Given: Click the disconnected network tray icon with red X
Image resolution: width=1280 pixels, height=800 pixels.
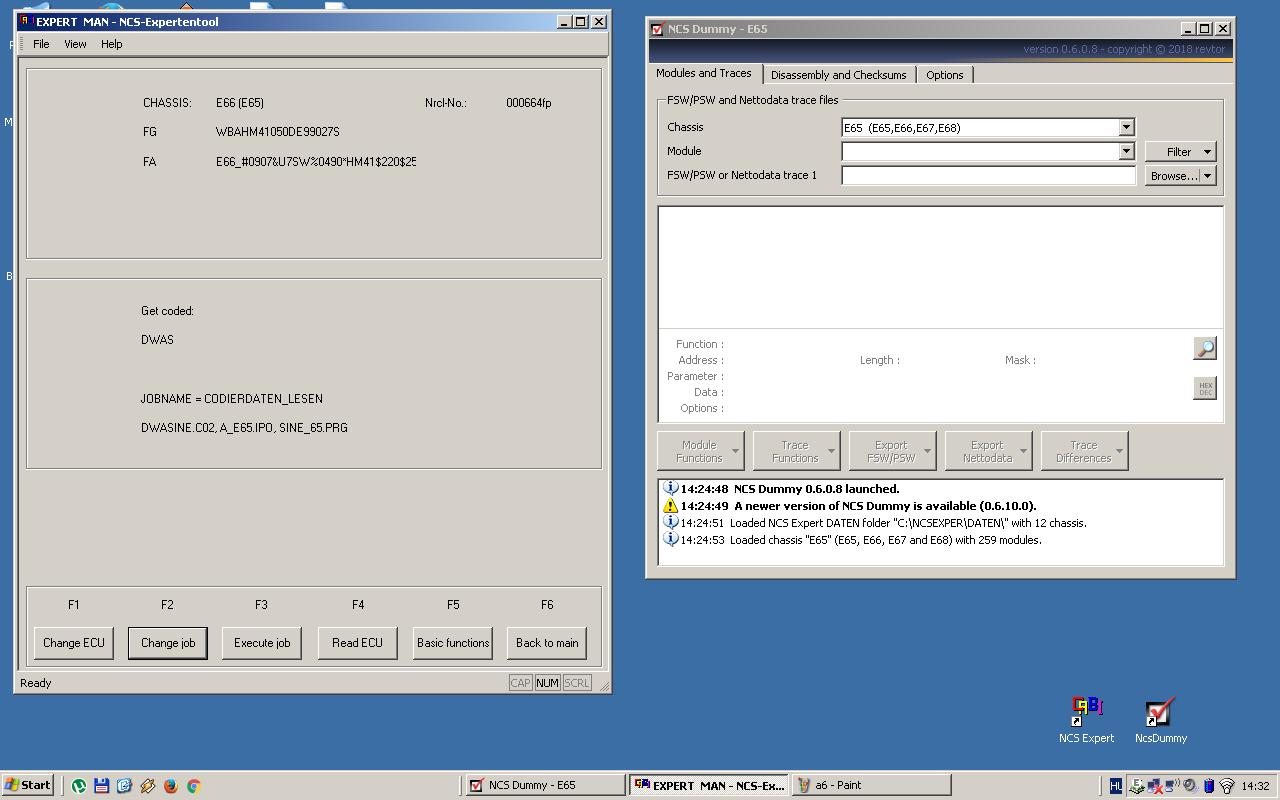Looking at the screenshot, I should click(1156, 786).
